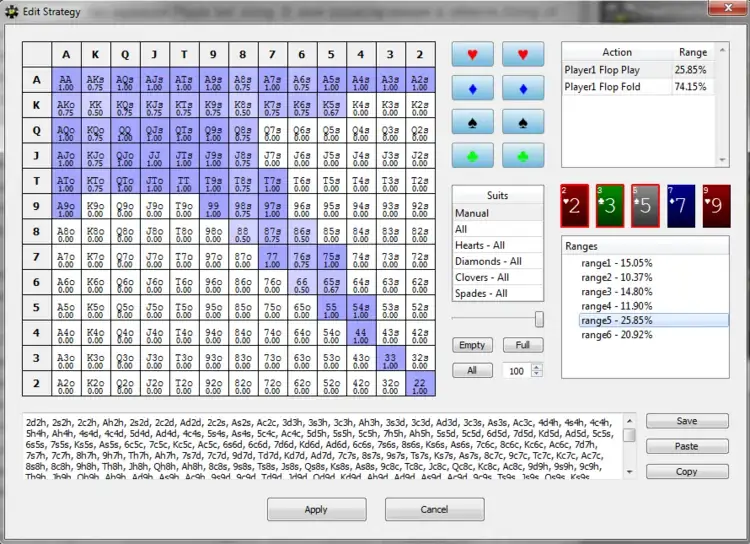Select the blue 7 of diamonds board card
750x544 pixels.
(x=681, y=206)
